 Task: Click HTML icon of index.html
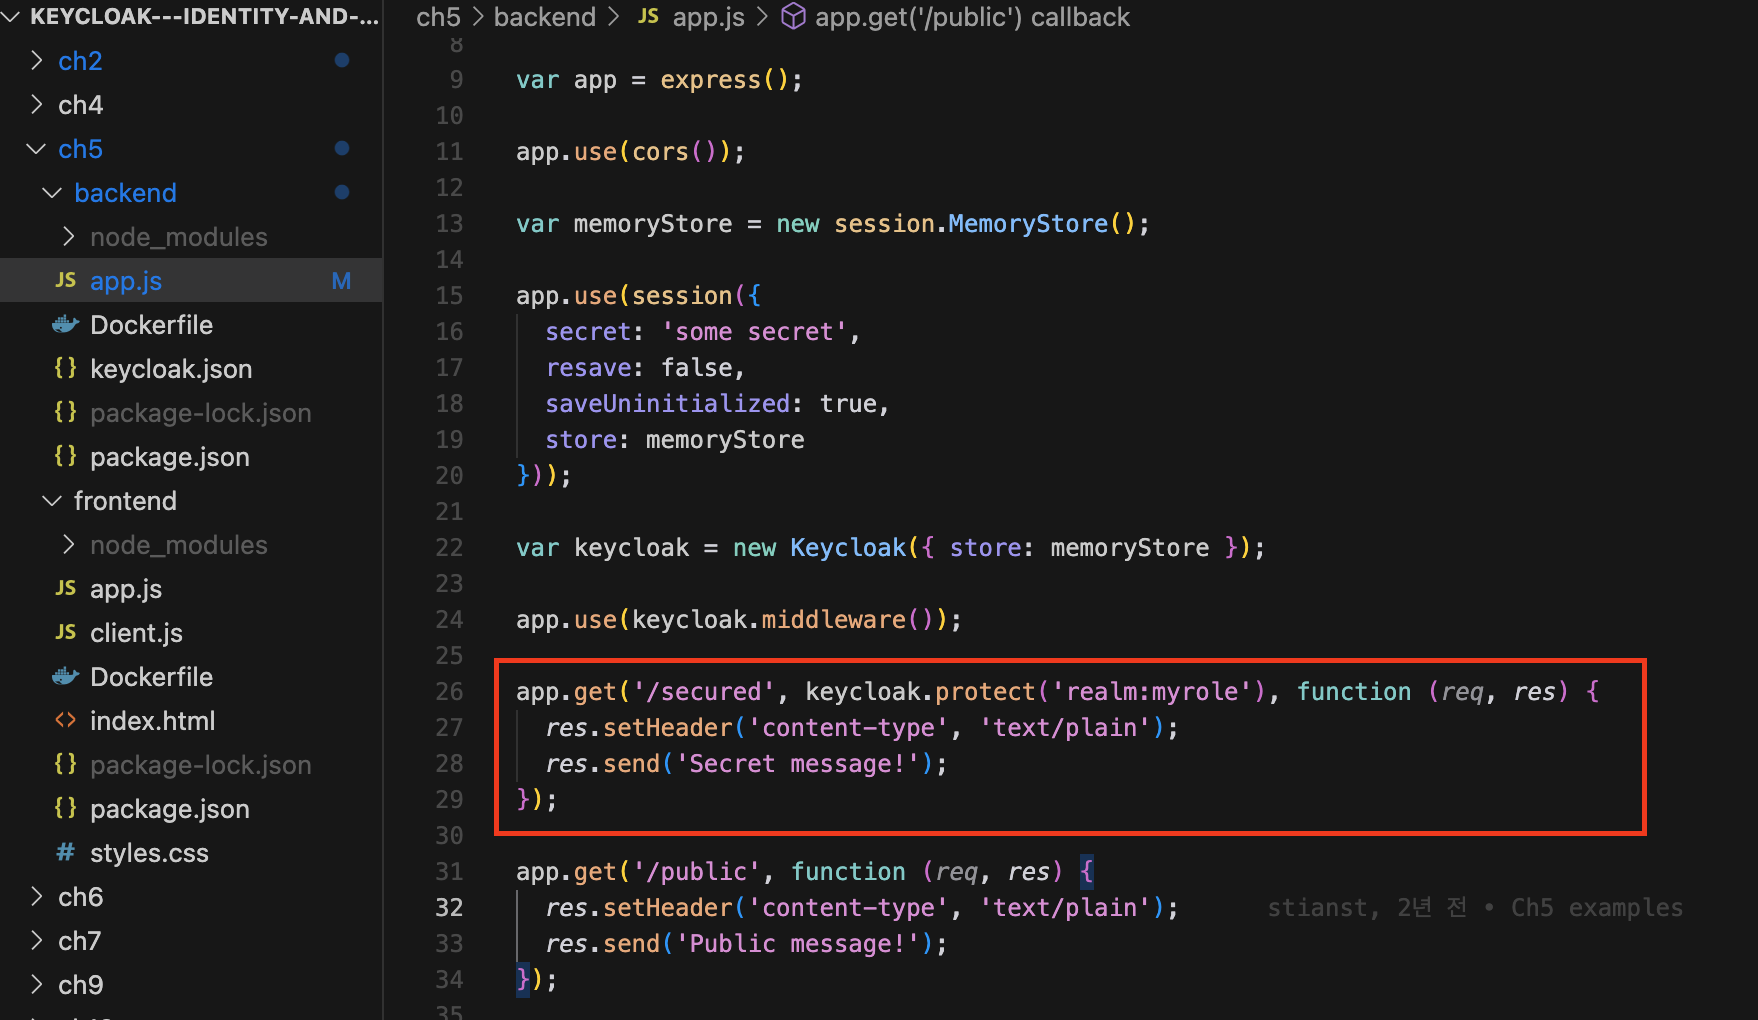point(66,721)
